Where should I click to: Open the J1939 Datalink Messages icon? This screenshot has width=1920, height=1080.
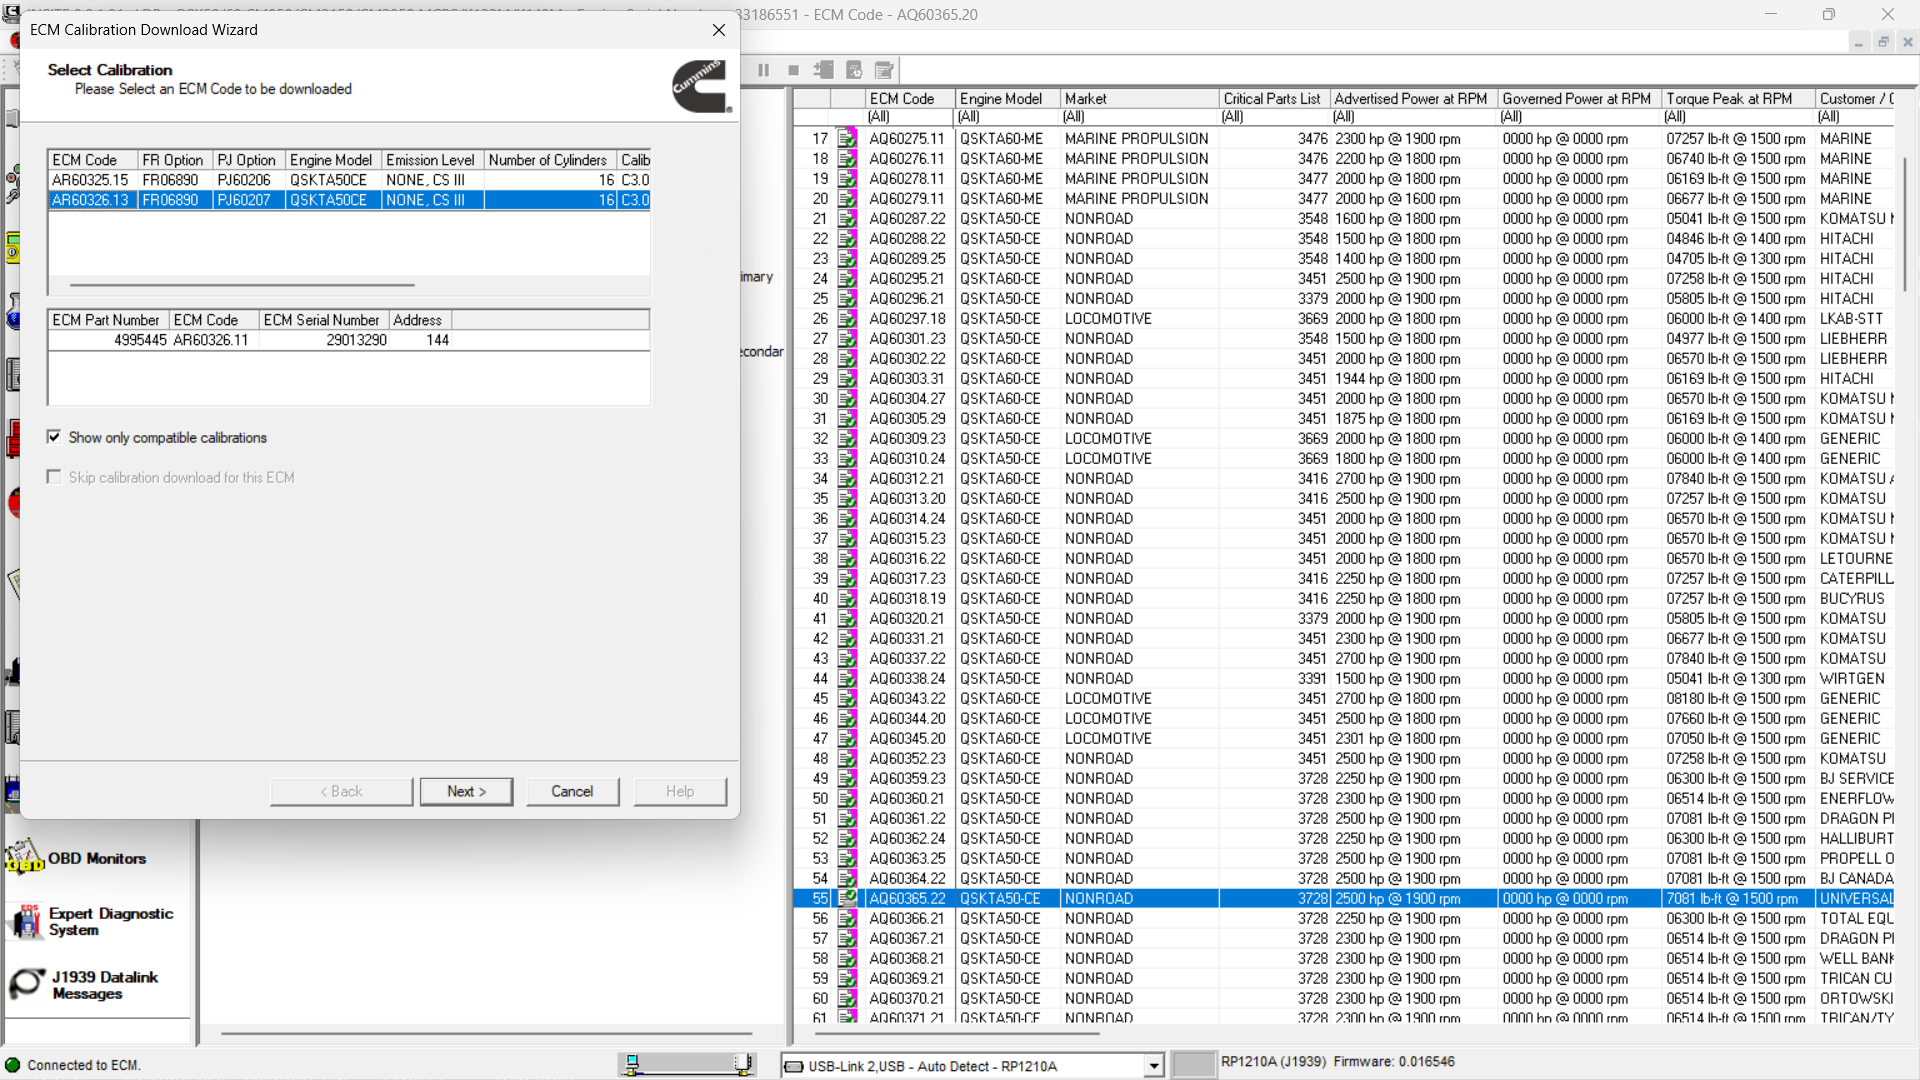pos(27,984)
